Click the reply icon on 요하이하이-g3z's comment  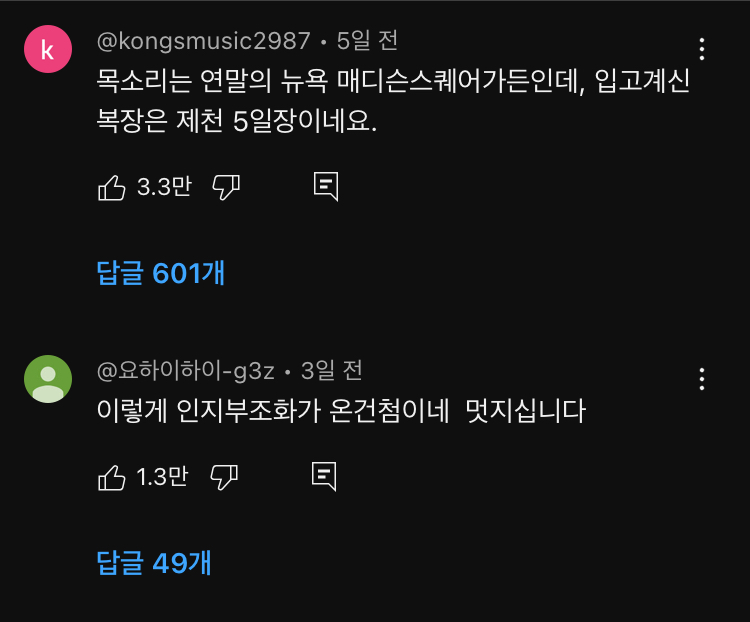click(x=323, y=477)
